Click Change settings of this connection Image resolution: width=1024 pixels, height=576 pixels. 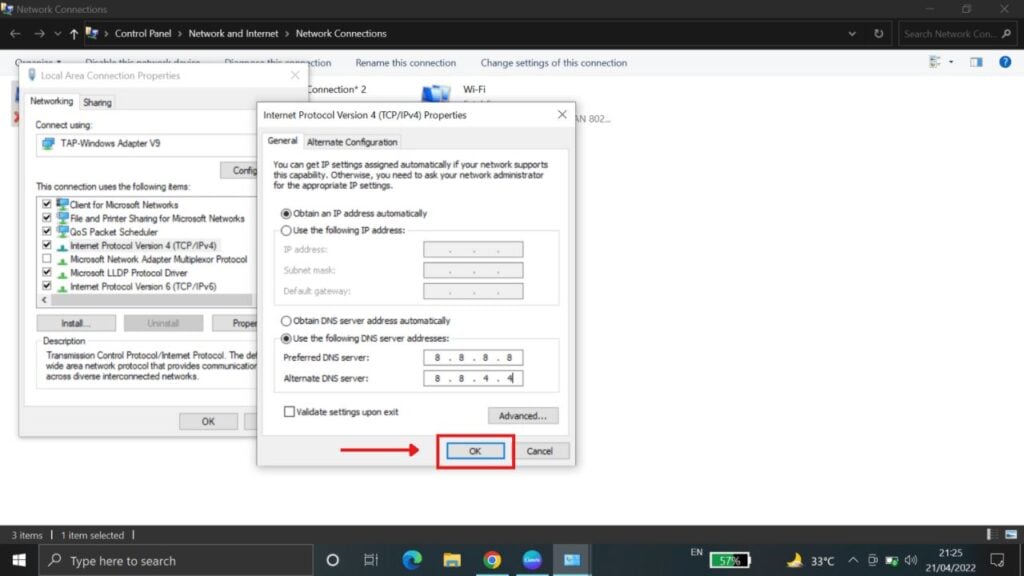coord(554,63)
